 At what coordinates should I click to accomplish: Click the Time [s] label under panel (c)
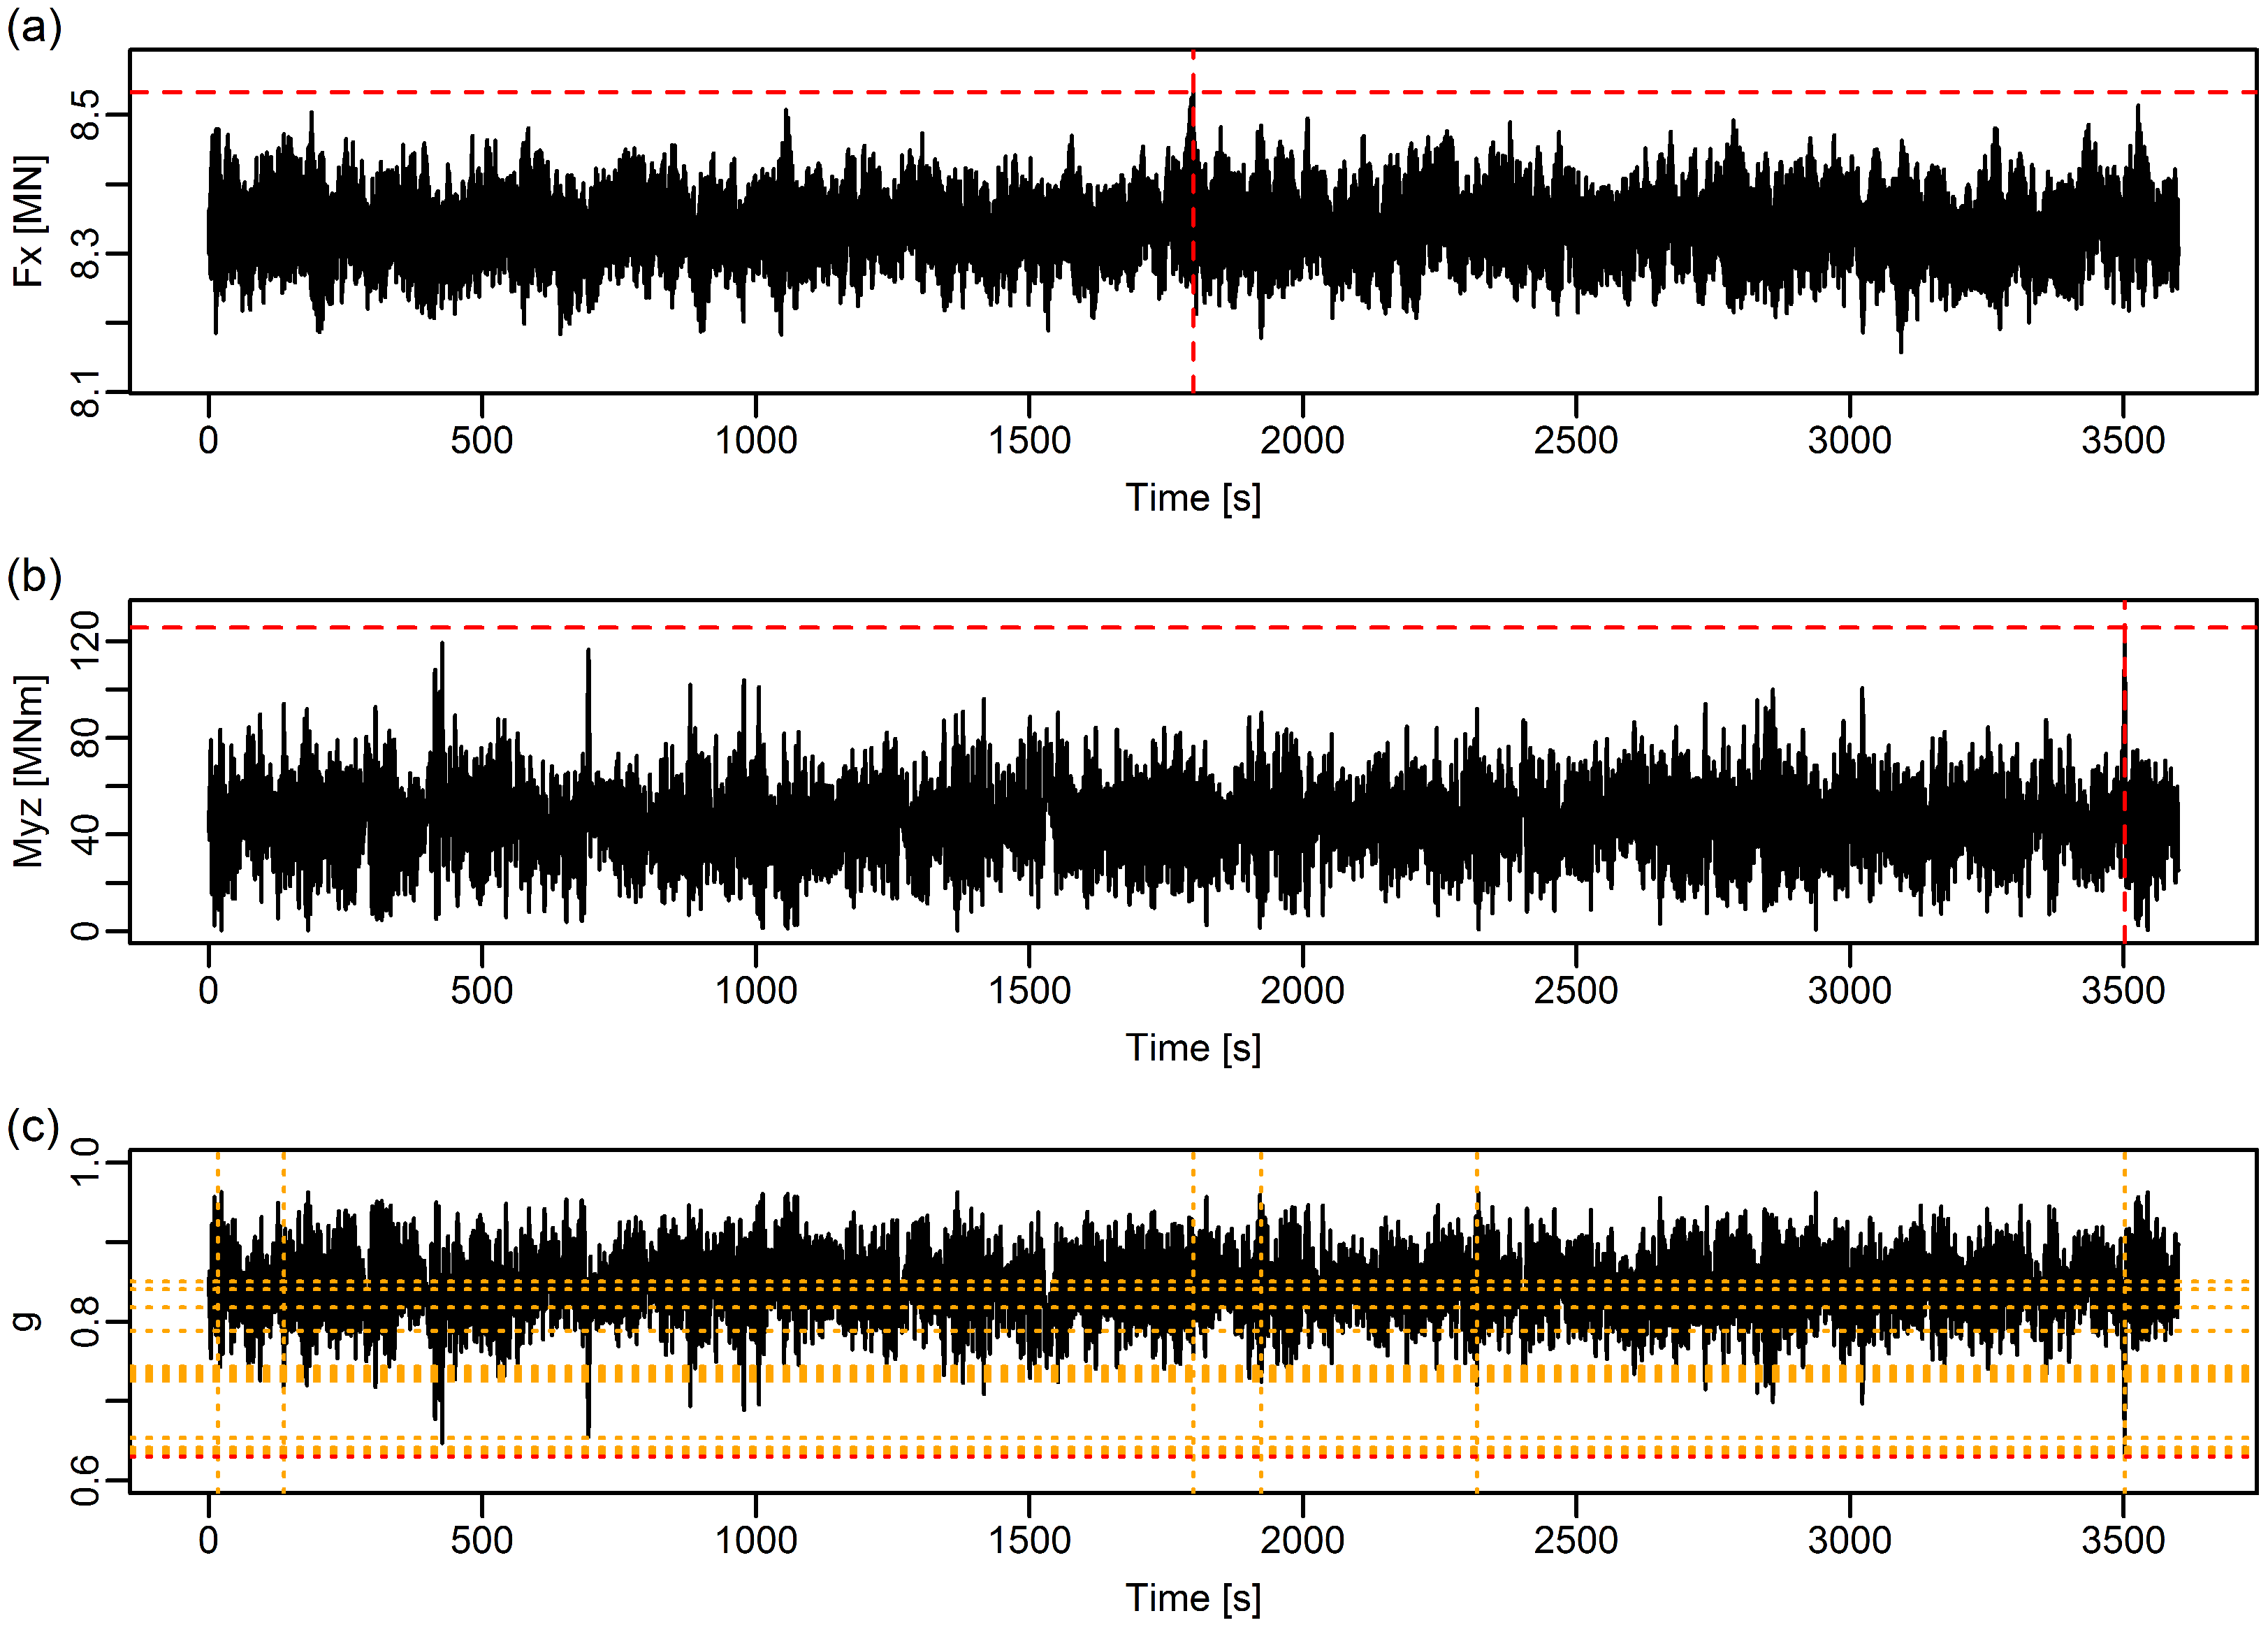[1193, 1598]
